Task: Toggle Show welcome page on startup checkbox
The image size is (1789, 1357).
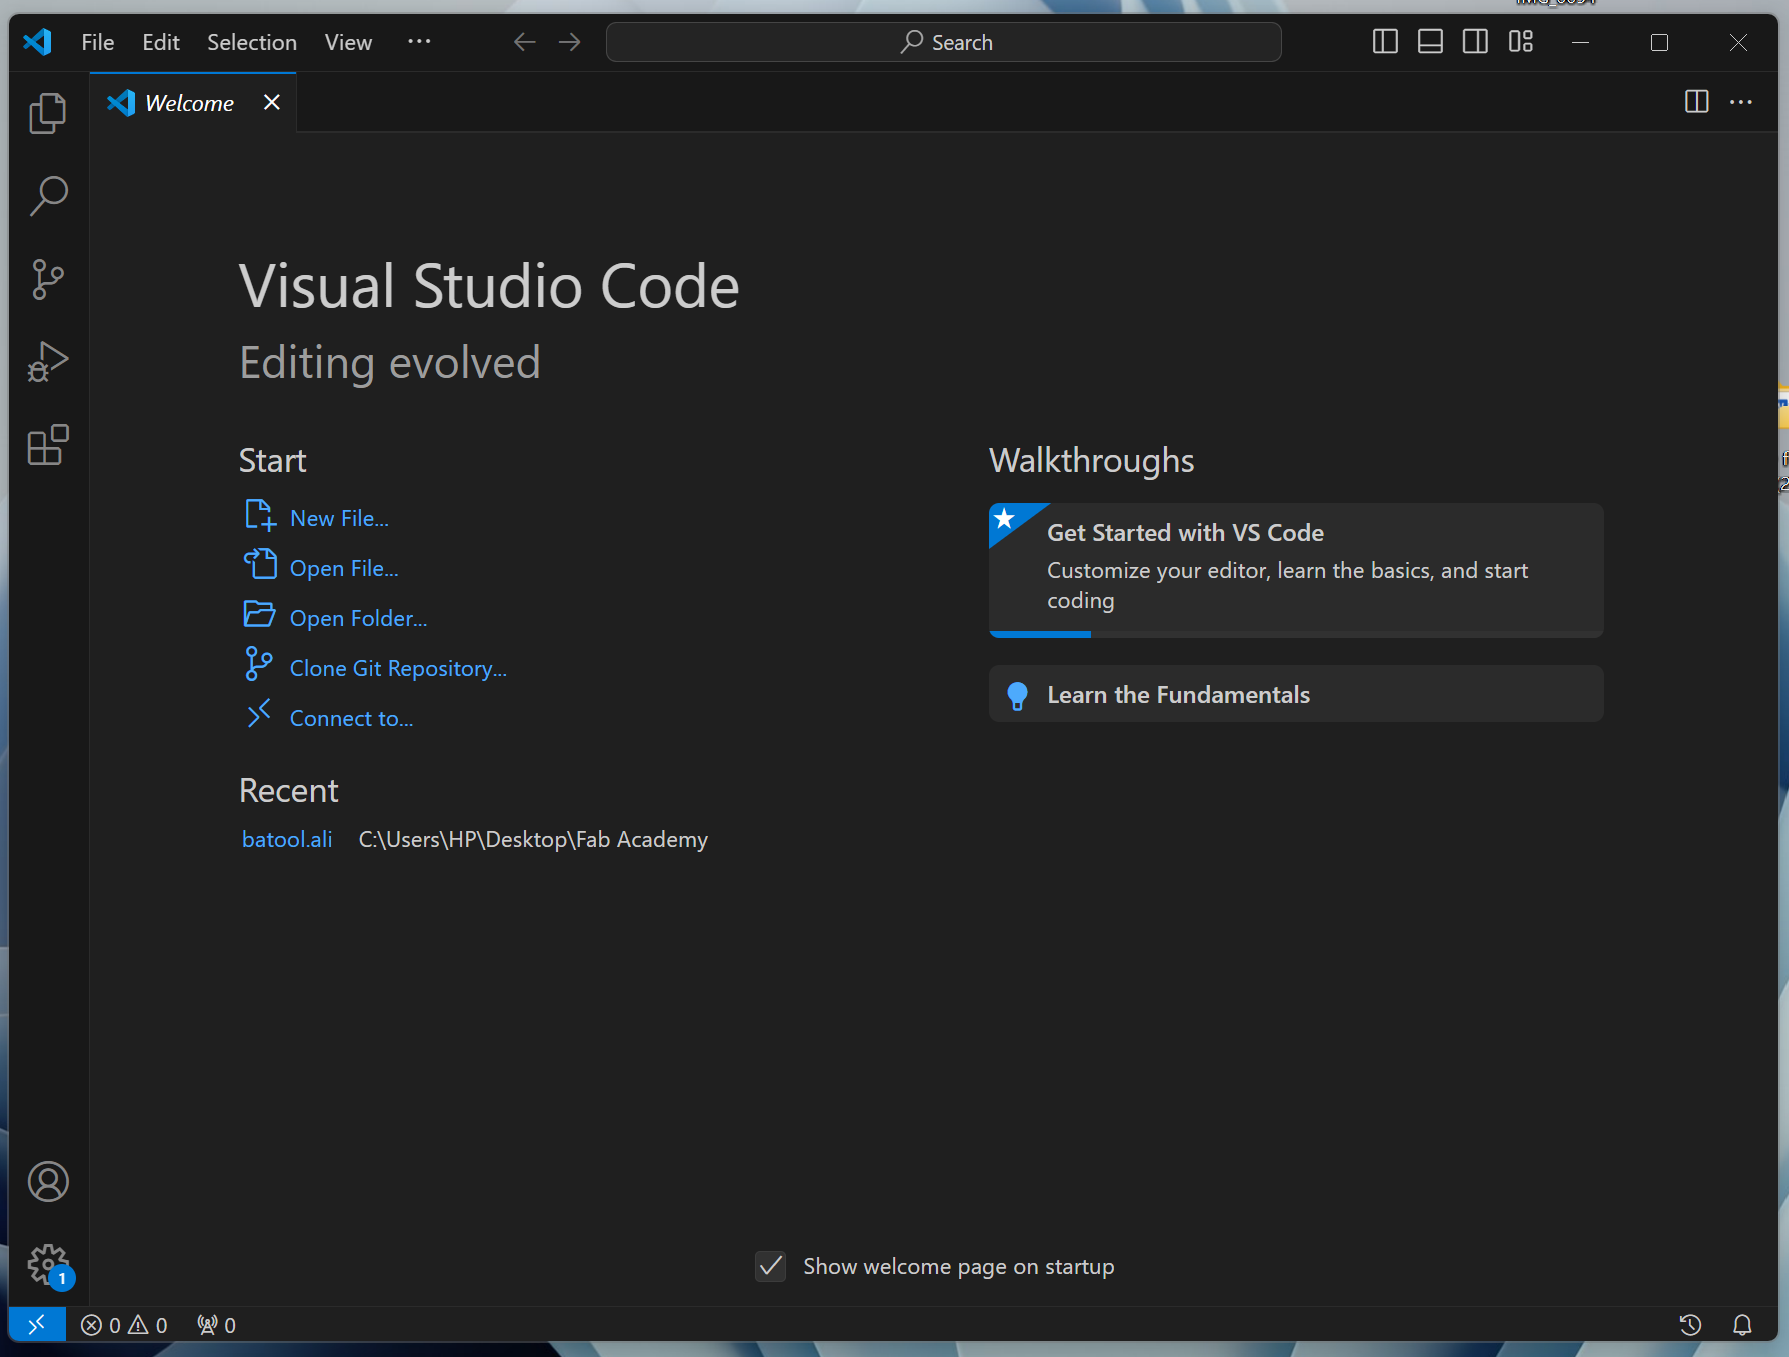Action: click(x=770, y=1266)
